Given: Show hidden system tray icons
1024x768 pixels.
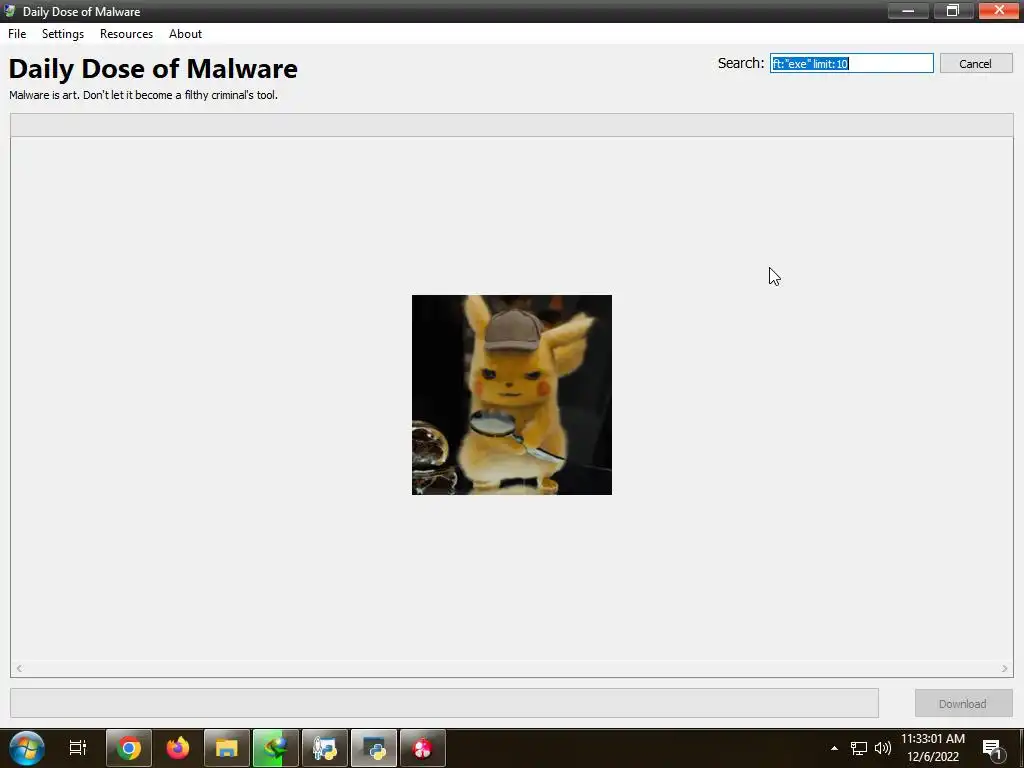Looking at the screenshot, I should 834,748.
